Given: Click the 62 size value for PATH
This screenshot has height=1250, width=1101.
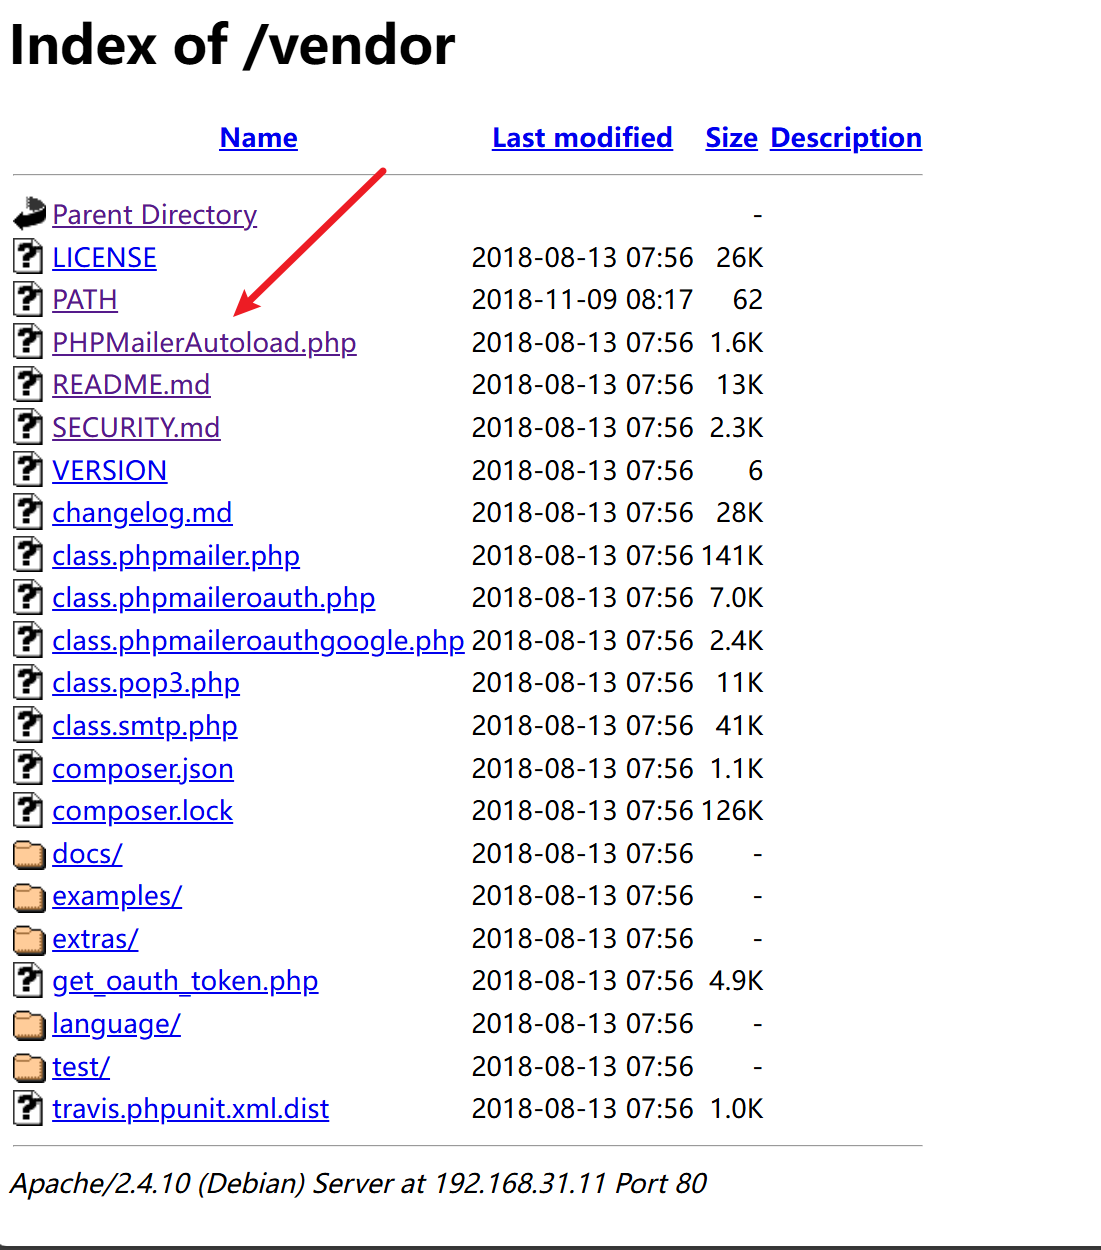Looking at the screenshot, I should tap(748, 299).
